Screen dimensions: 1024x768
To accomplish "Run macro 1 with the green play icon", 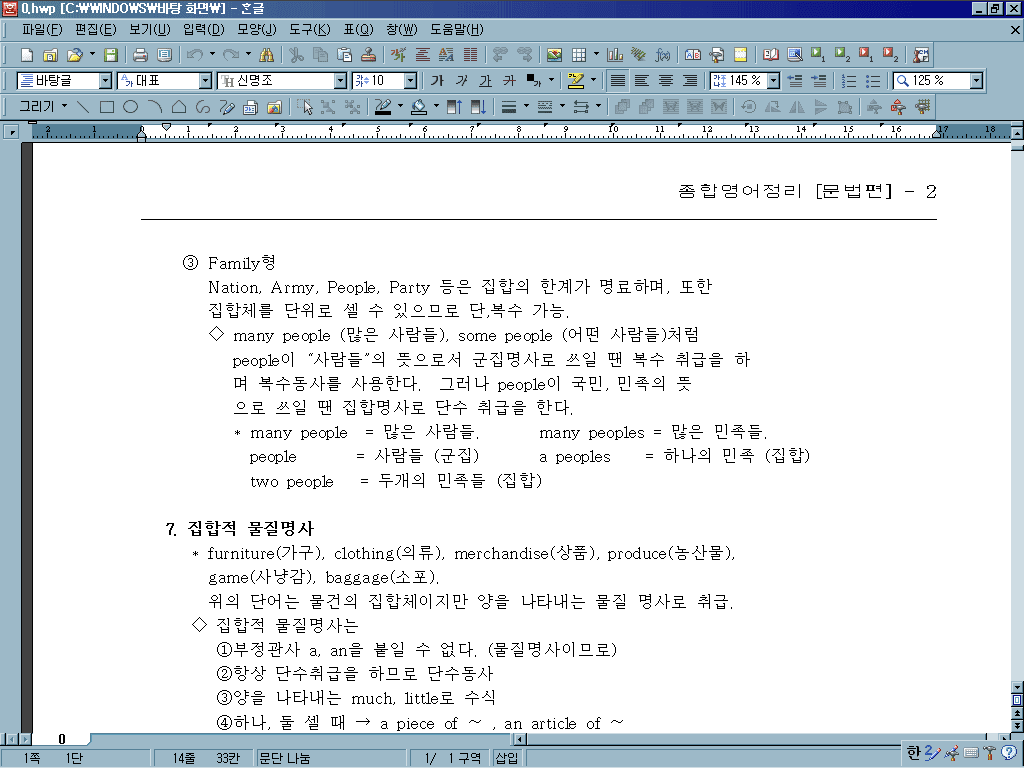I will (x=818, y=55).
